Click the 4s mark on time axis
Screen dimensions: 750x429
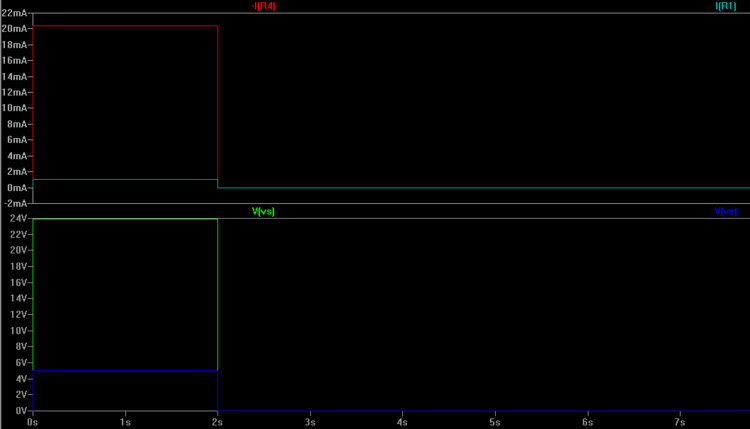click(402, 421)
